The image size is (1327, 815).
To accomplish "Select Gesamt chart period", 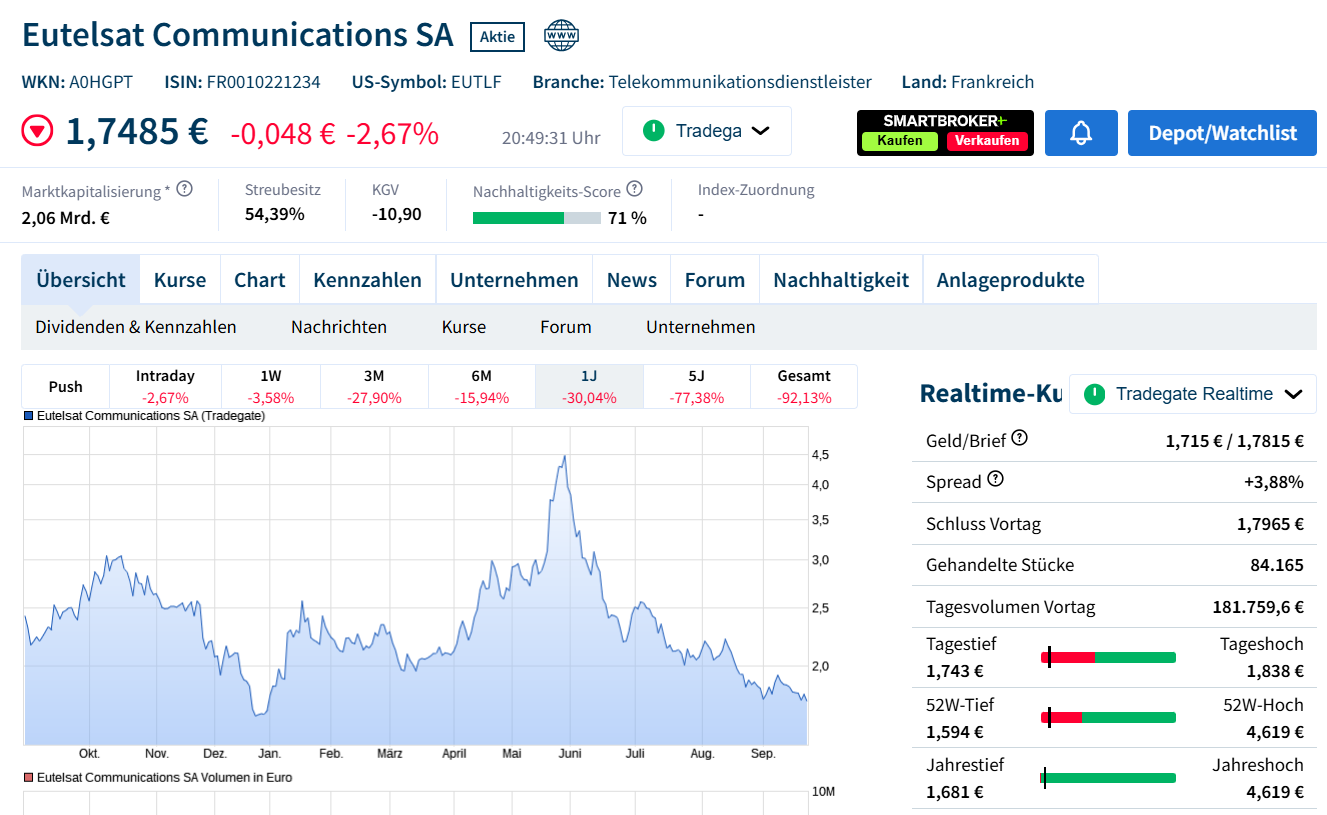I will point(804,386).
